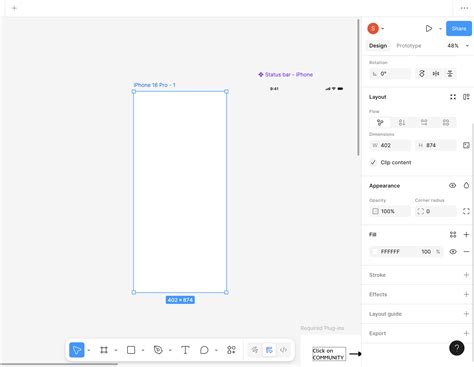Image resolution: width=474 pixels, height=367 pixels.
Task: Select the Comment tool
Action: (x=204, y=350)
